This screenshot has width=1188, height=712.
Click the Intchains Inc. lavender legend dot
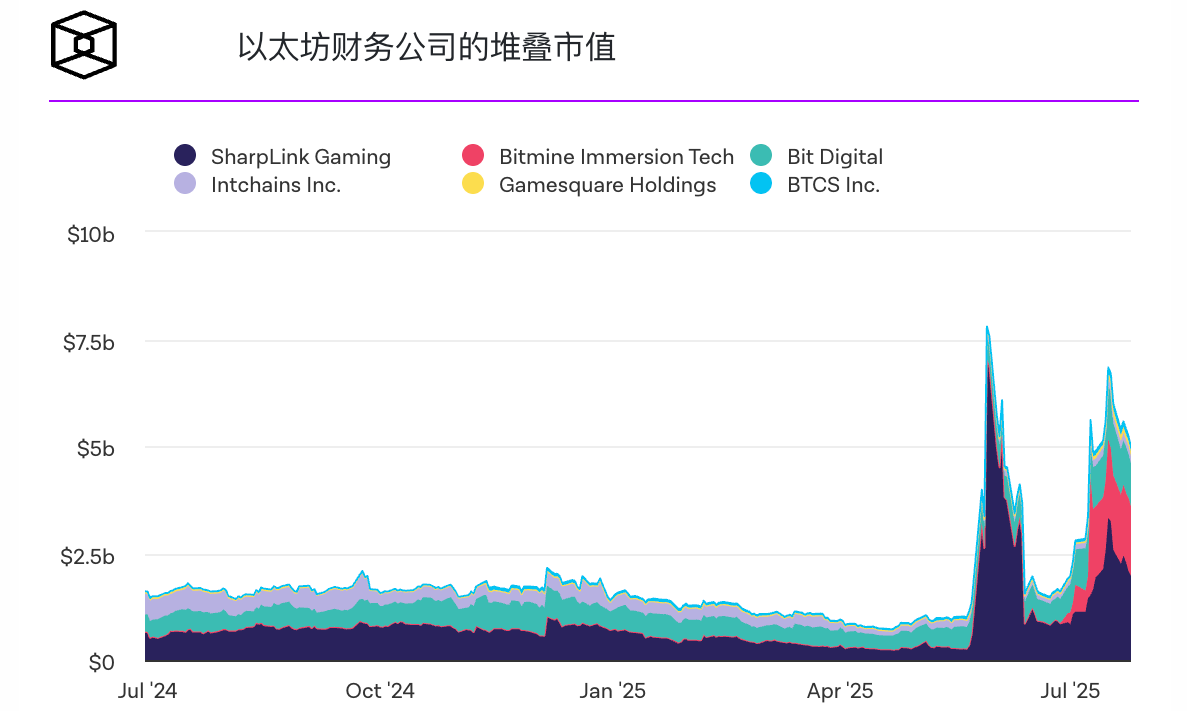tap(185, 183)
